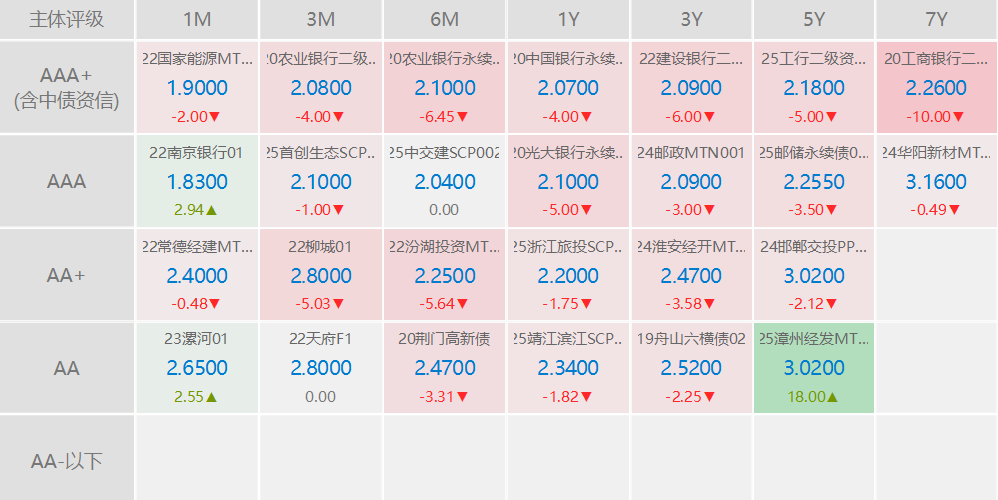
Task: Click the green highlighted 25漳州经发MTN cell
Action: click(x=814, y=367)
